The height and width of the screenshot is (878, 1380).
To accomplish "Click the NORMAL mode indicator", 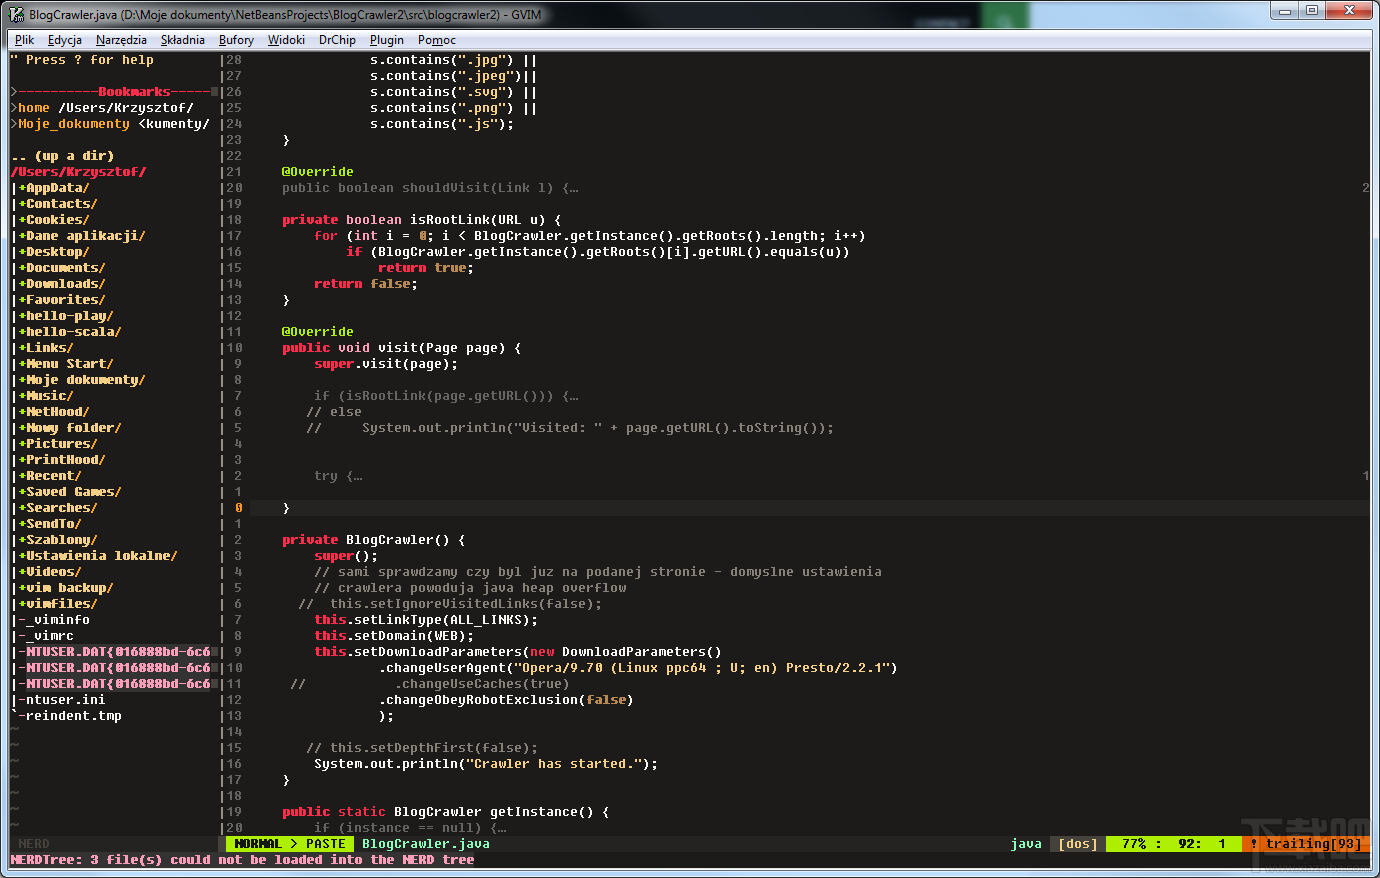I will tap(256, 843).
